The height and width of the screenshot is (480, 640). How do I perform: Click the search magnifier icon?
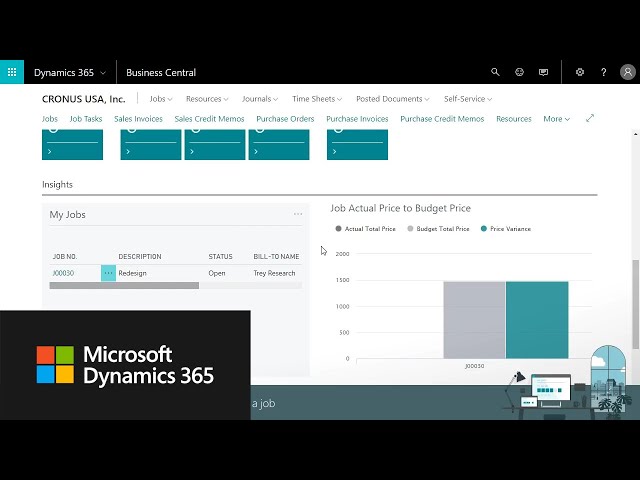click(495, 72)
